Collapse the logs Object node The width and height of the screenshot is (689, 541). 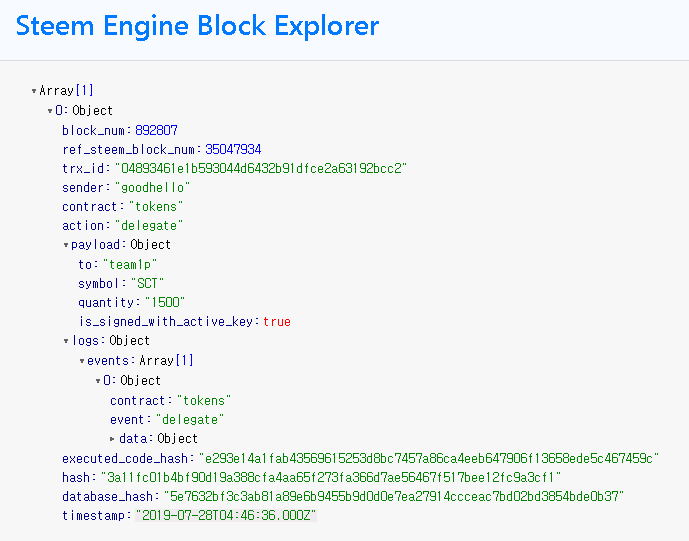coord(66,341)
